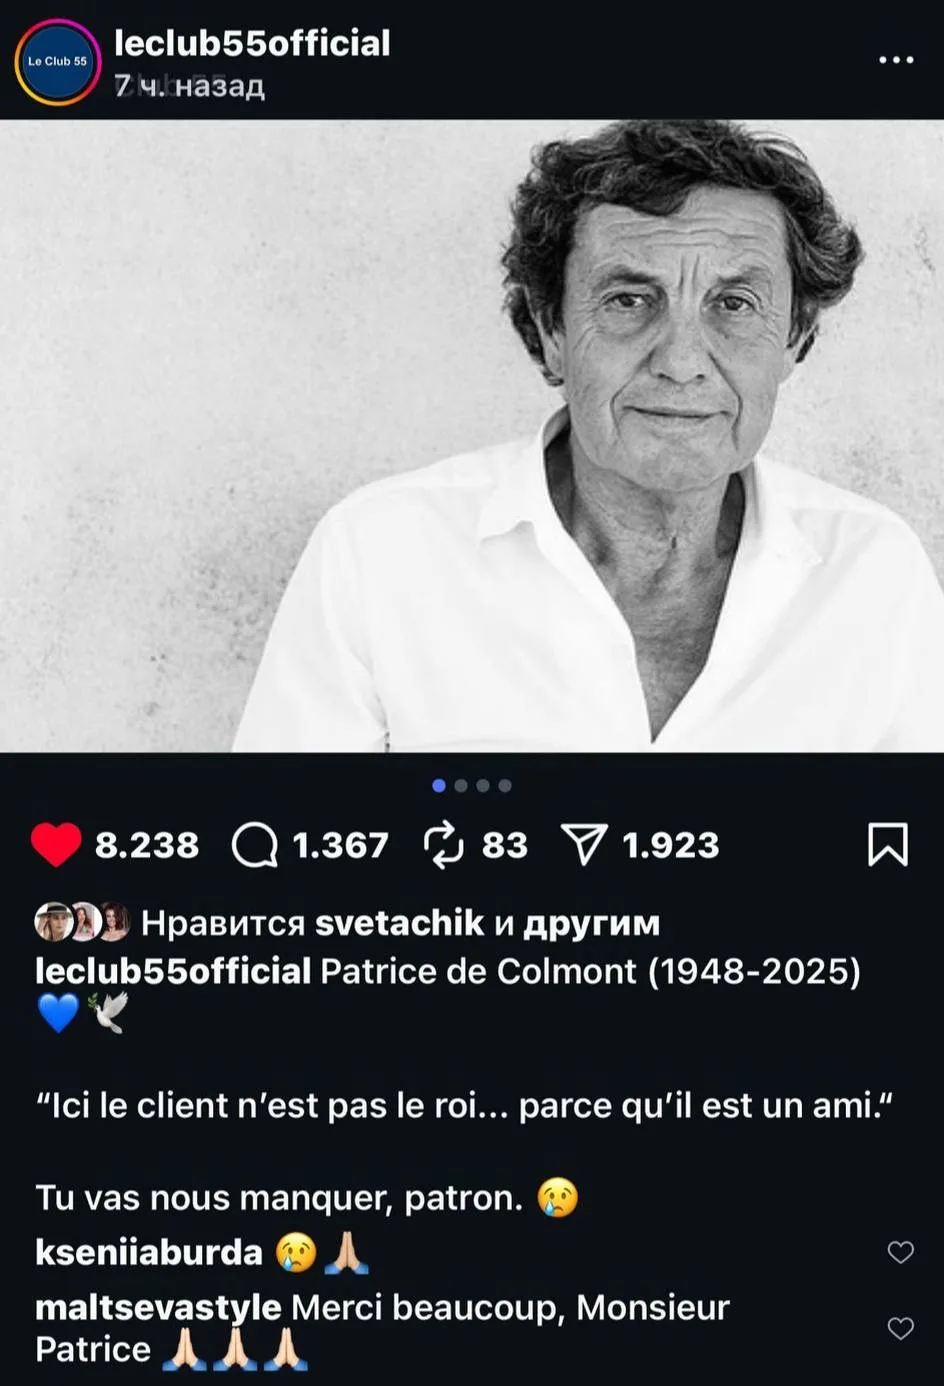Like maltsevastyle's comment heart
The height and width of the screenshot is (1386, 944).
point(901,1328)
